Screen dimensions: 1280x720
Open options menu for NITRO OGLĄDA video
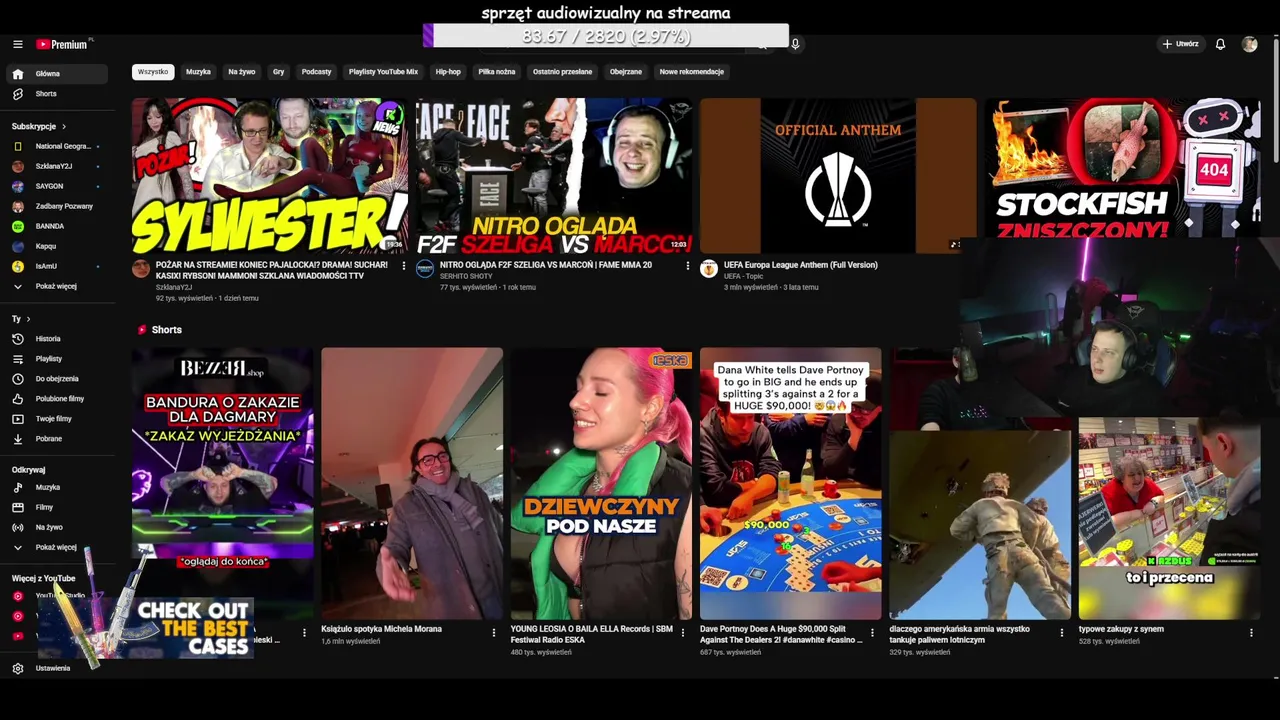click(687, 266)
